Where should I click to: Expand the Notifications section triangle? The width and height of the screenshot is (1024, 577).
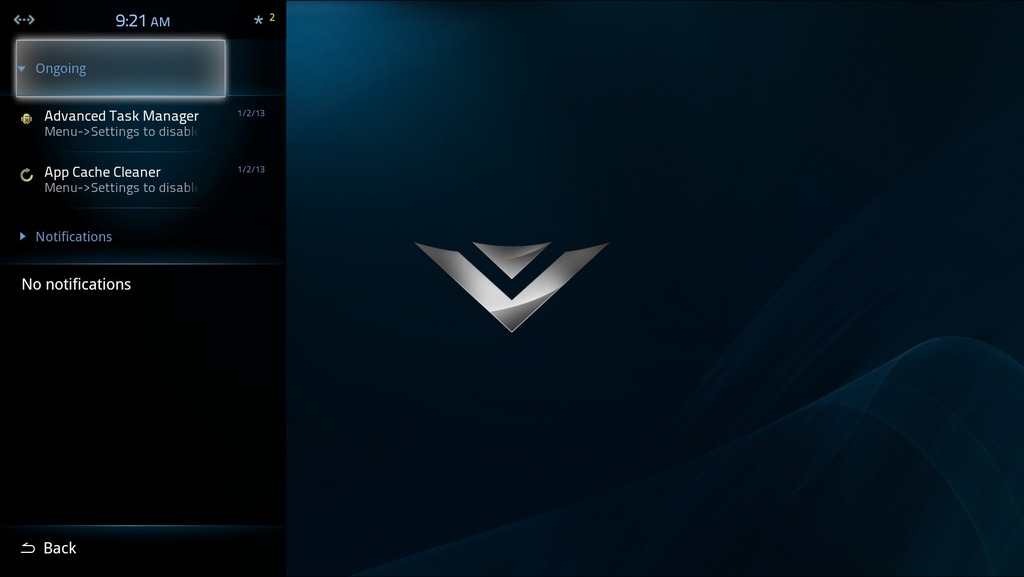[23, 236]
